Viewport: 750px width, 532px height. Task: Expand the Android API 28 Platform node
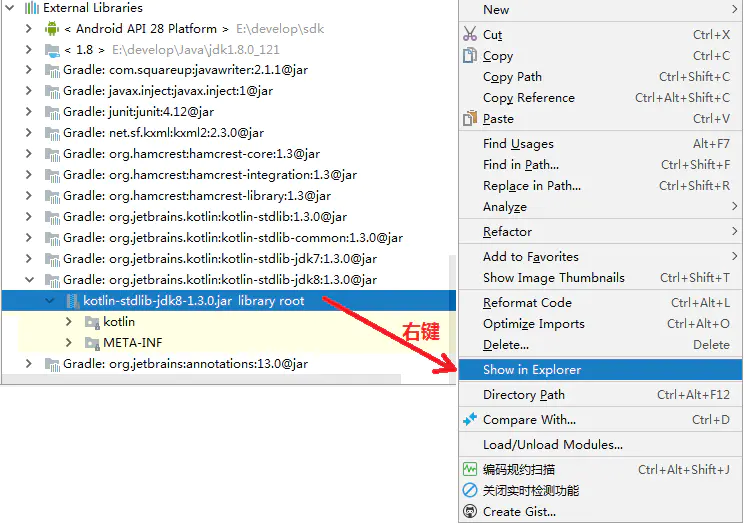29,29
